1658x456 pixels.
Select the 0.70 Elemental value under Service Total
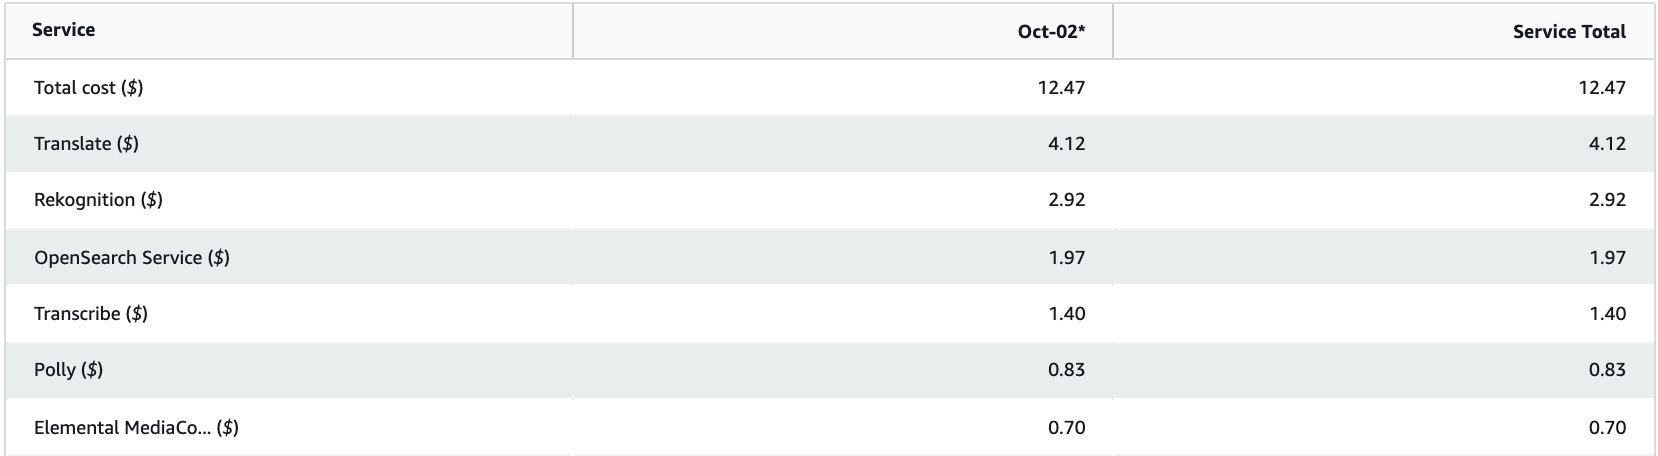point(1607,428)
